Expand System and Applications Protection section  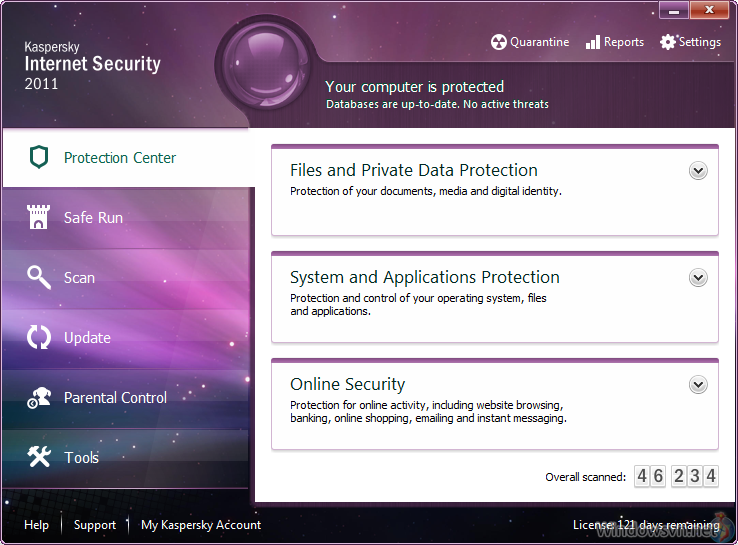point(698,278)
